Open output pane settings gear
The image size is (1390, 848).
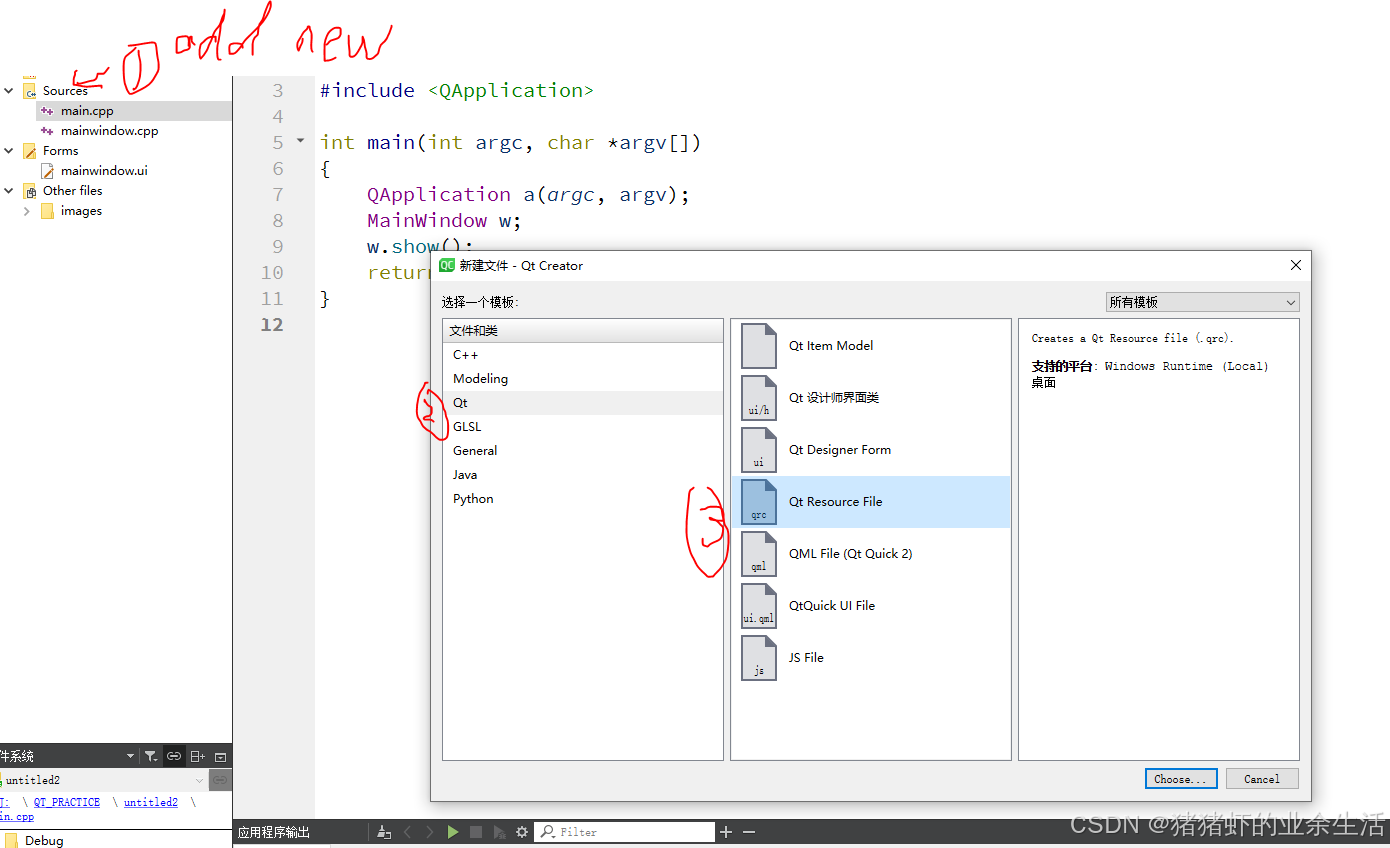point(521,832)
